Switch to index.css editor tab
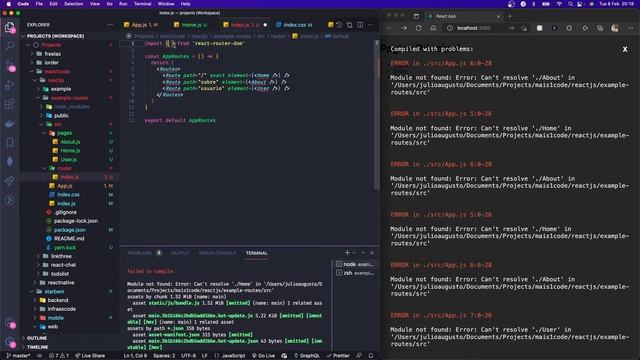 (294, 25)
